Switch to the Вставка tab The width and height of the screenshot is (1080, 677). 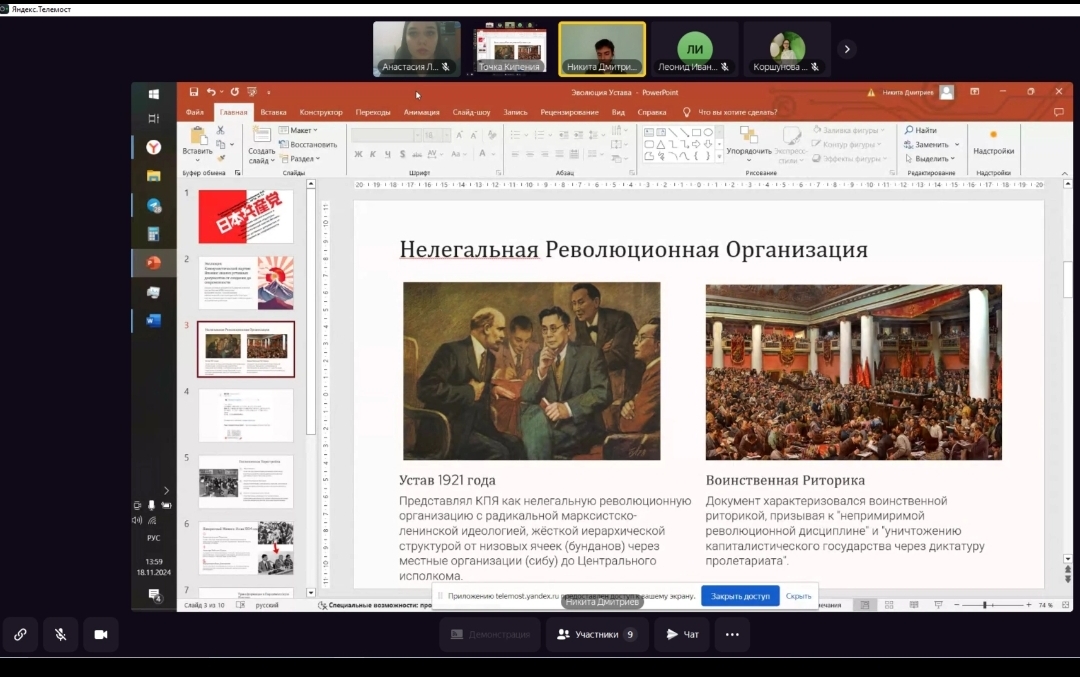point(273,112)
